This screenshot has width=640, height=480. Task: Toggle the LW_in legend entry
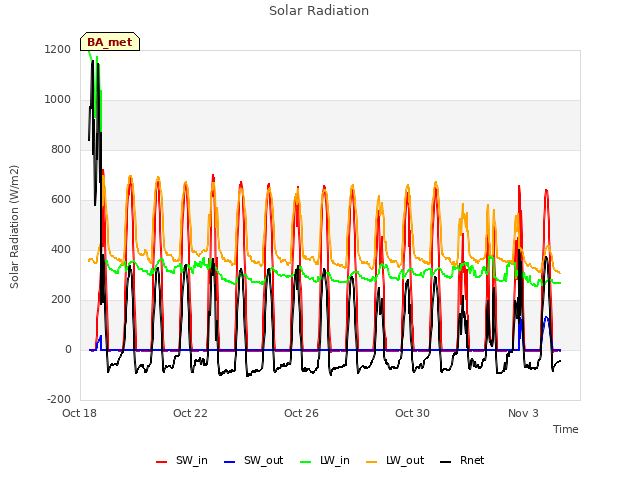coord(325,460)
